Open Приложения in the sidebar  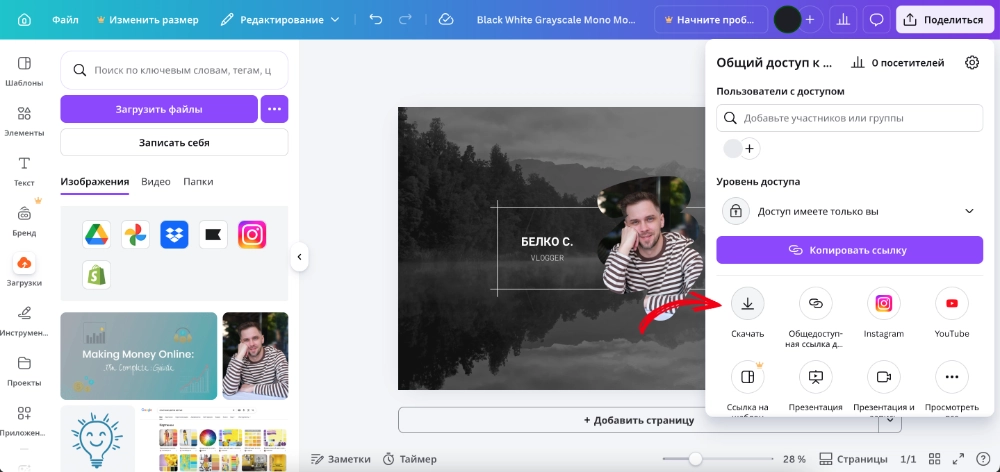(24, 420)
